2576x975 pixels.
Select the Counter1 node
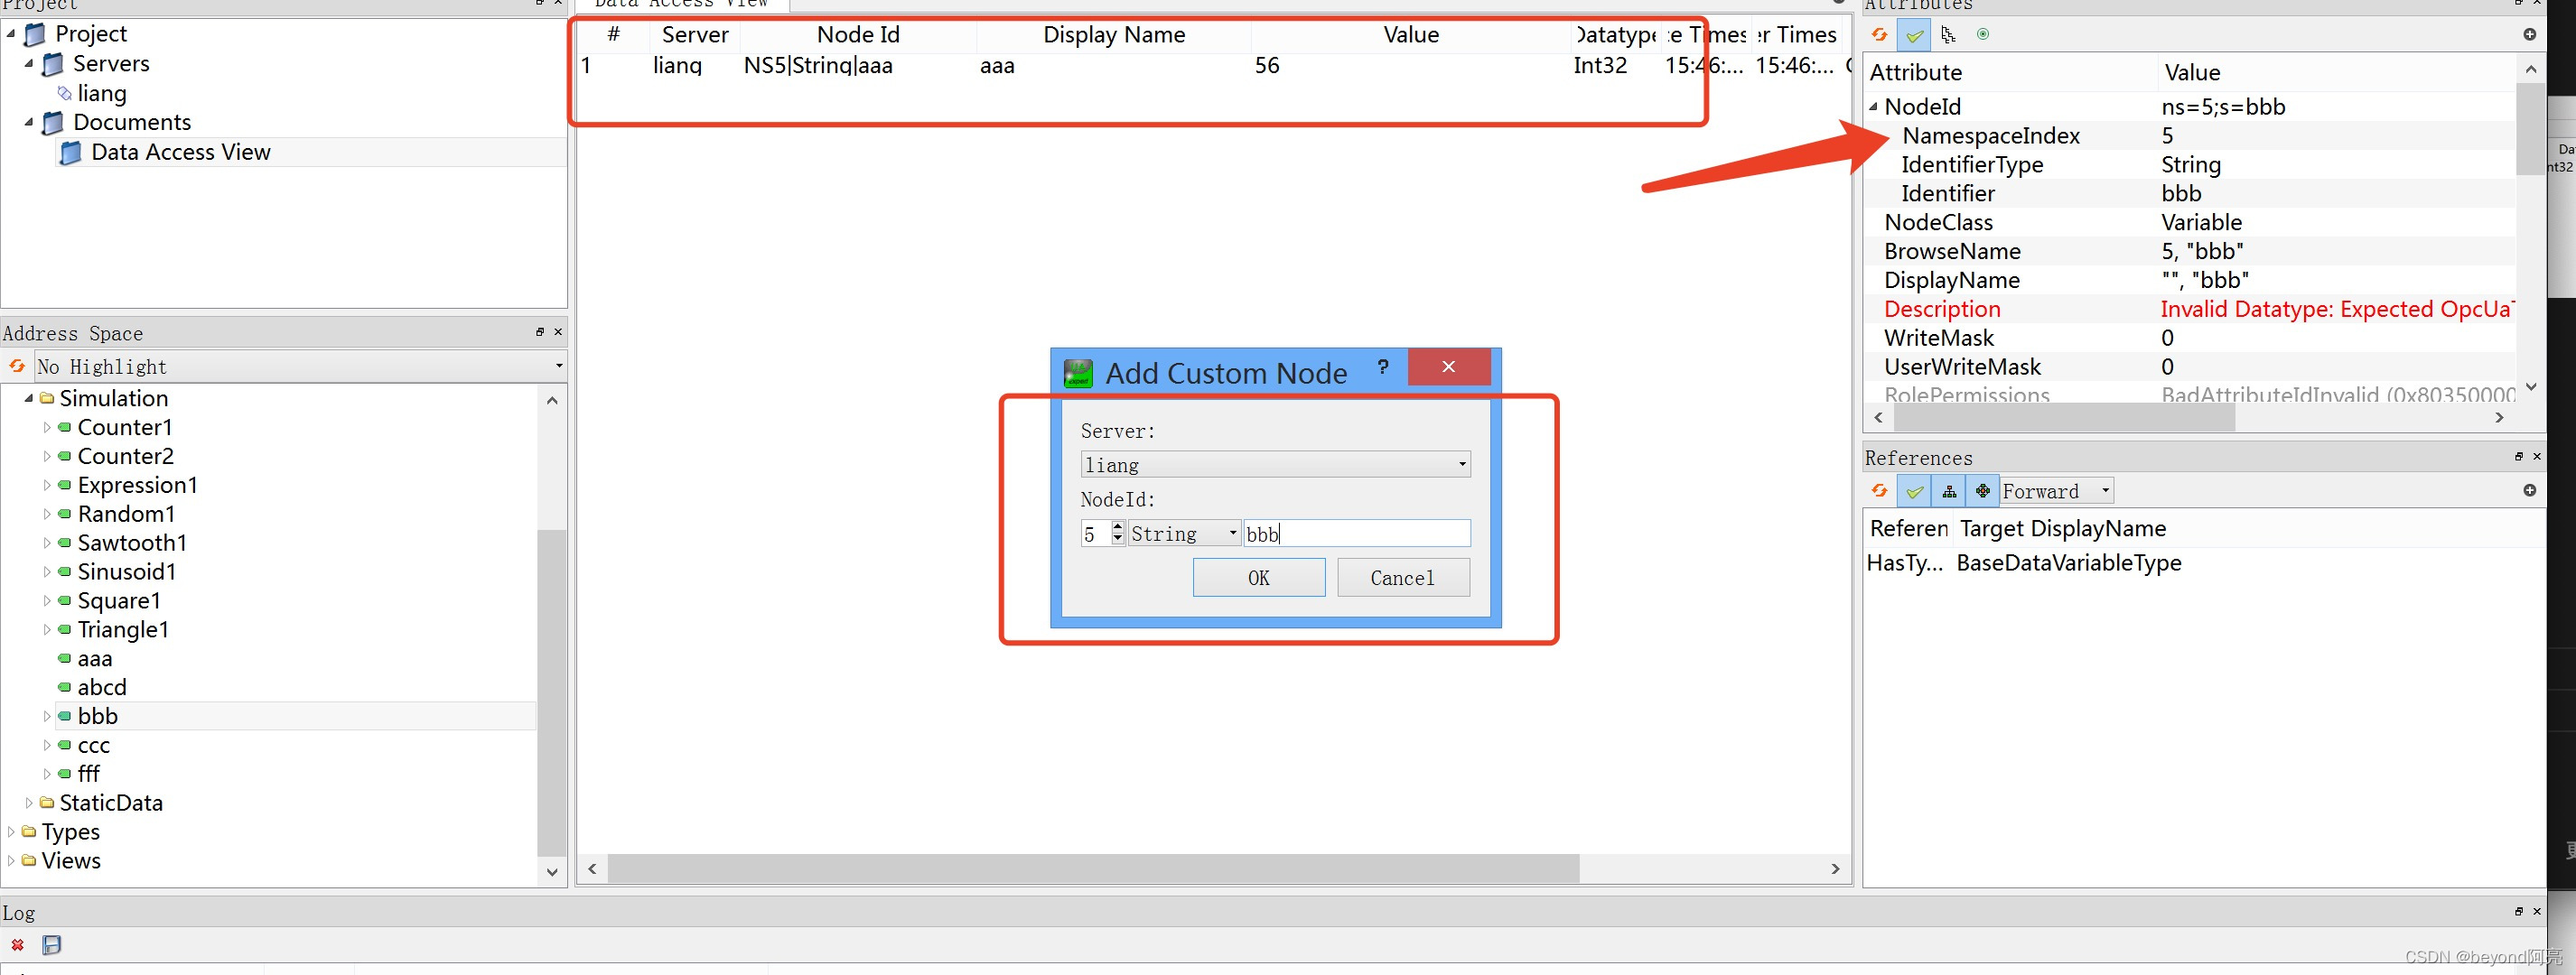click(x=124, y=428)
